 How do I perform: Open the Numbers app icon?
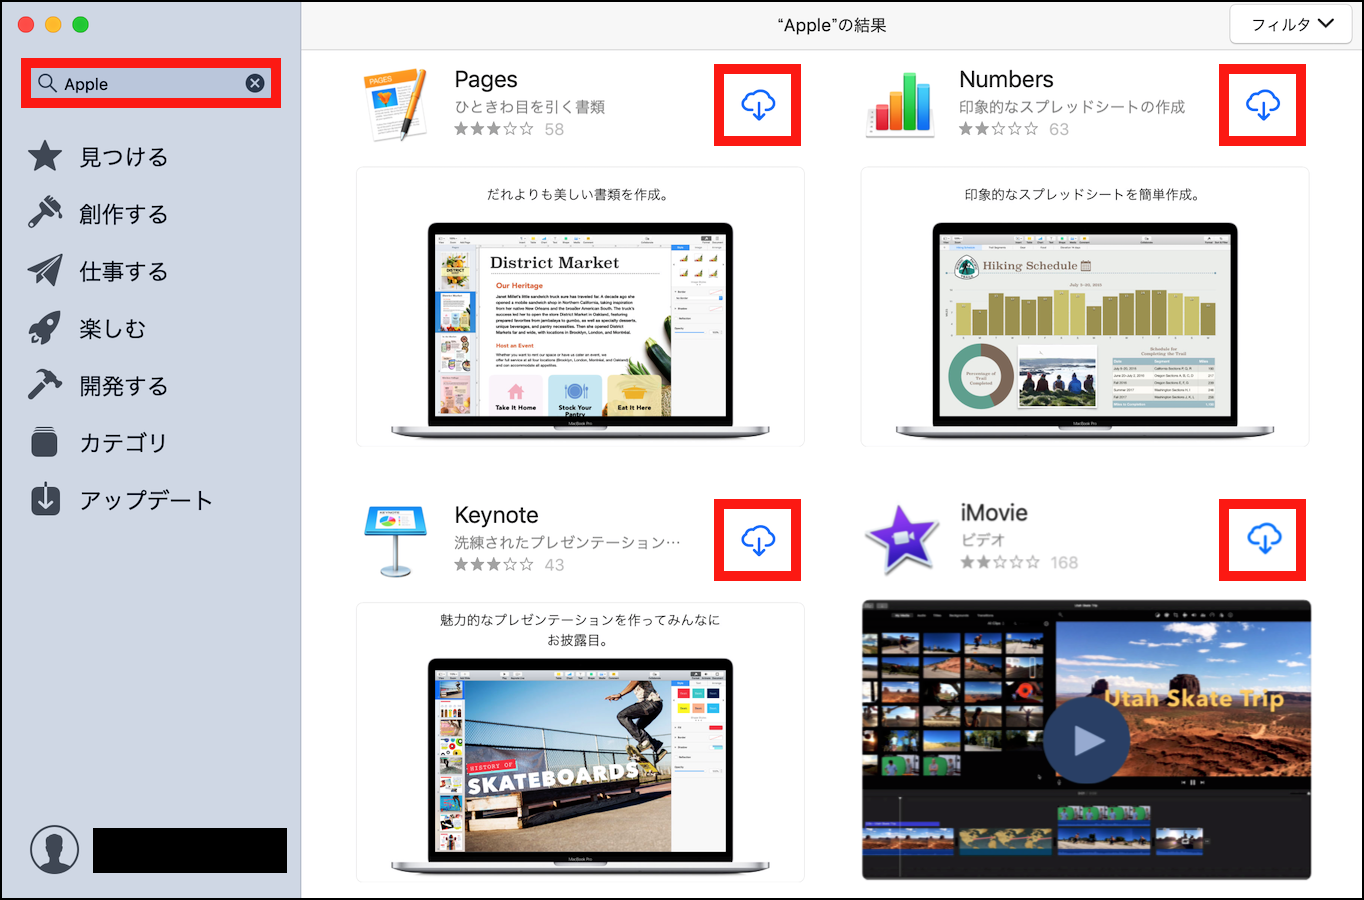(900, 104)
